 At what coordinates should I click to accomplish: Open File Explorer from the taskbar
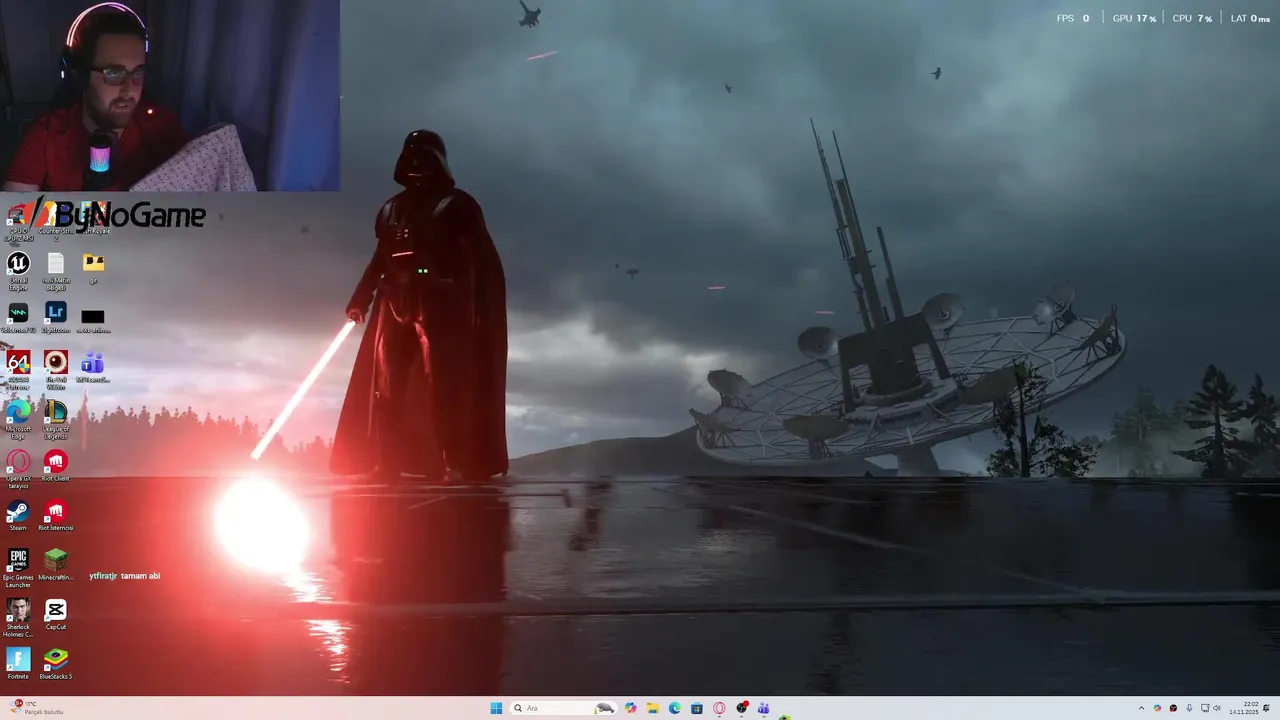(x=653, y=708)
